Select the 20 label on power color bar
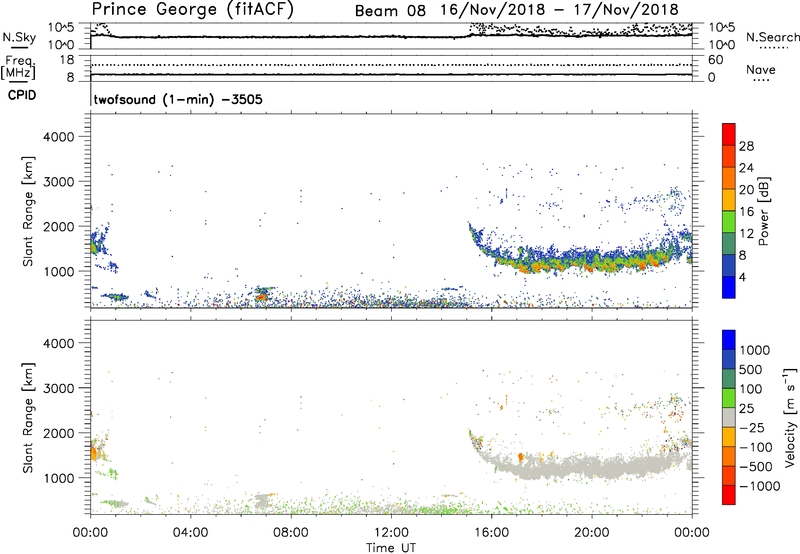This screenshot has height=554, width=800. (746, 190)
